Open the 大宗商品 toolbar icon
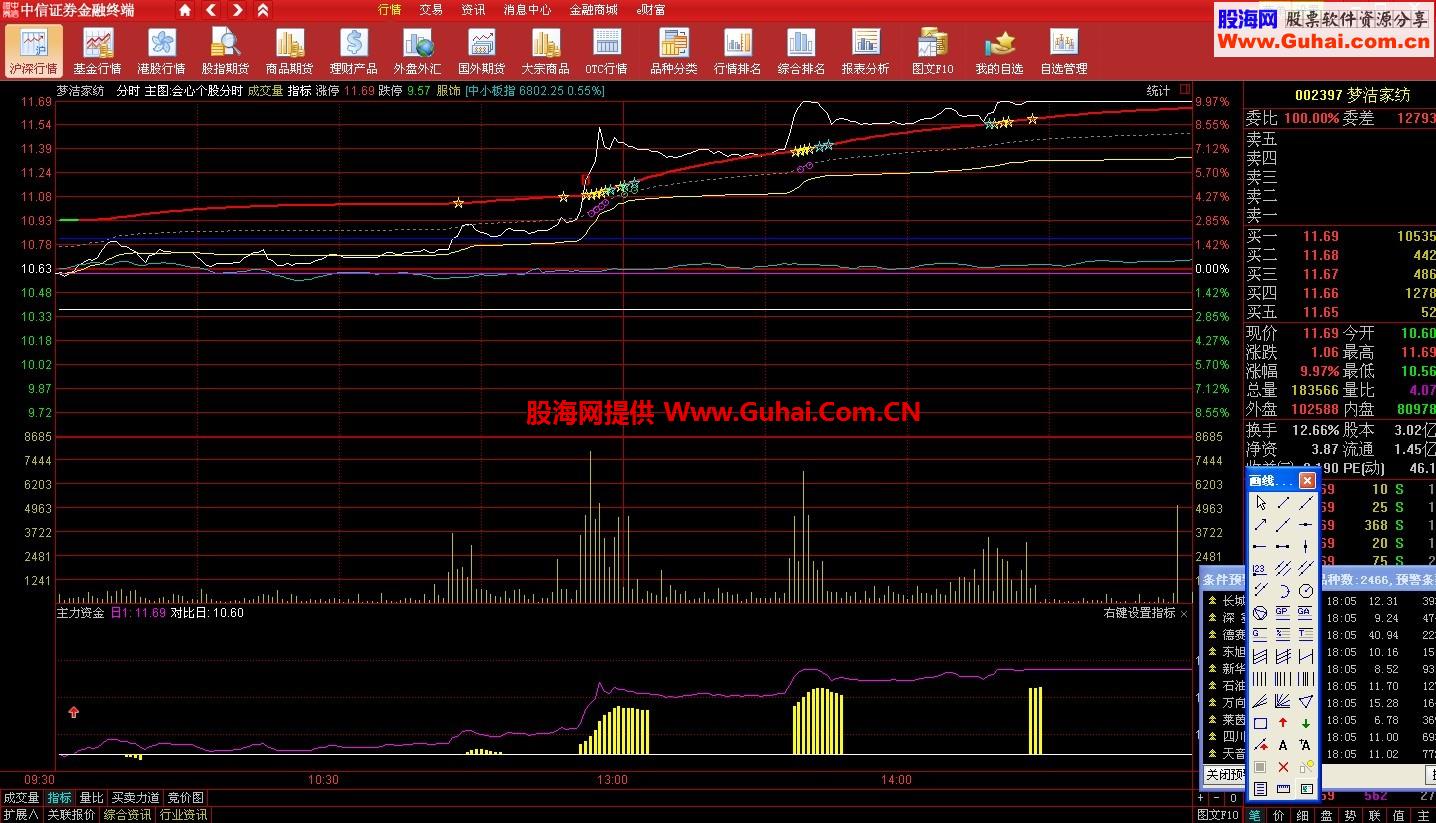Screen dimensions: 1436x823 (545, 50)
